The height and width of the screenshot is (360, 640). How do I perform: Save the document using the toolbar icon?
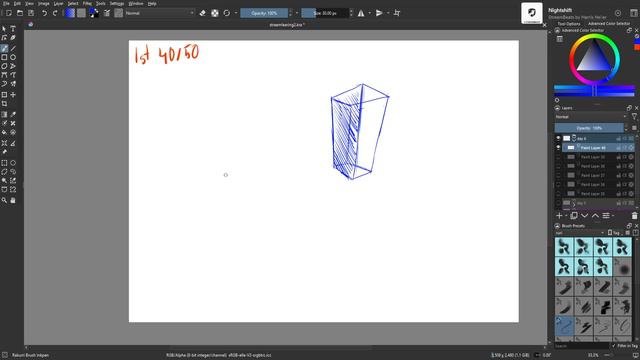pyautogui.click(x=31, y=13)
